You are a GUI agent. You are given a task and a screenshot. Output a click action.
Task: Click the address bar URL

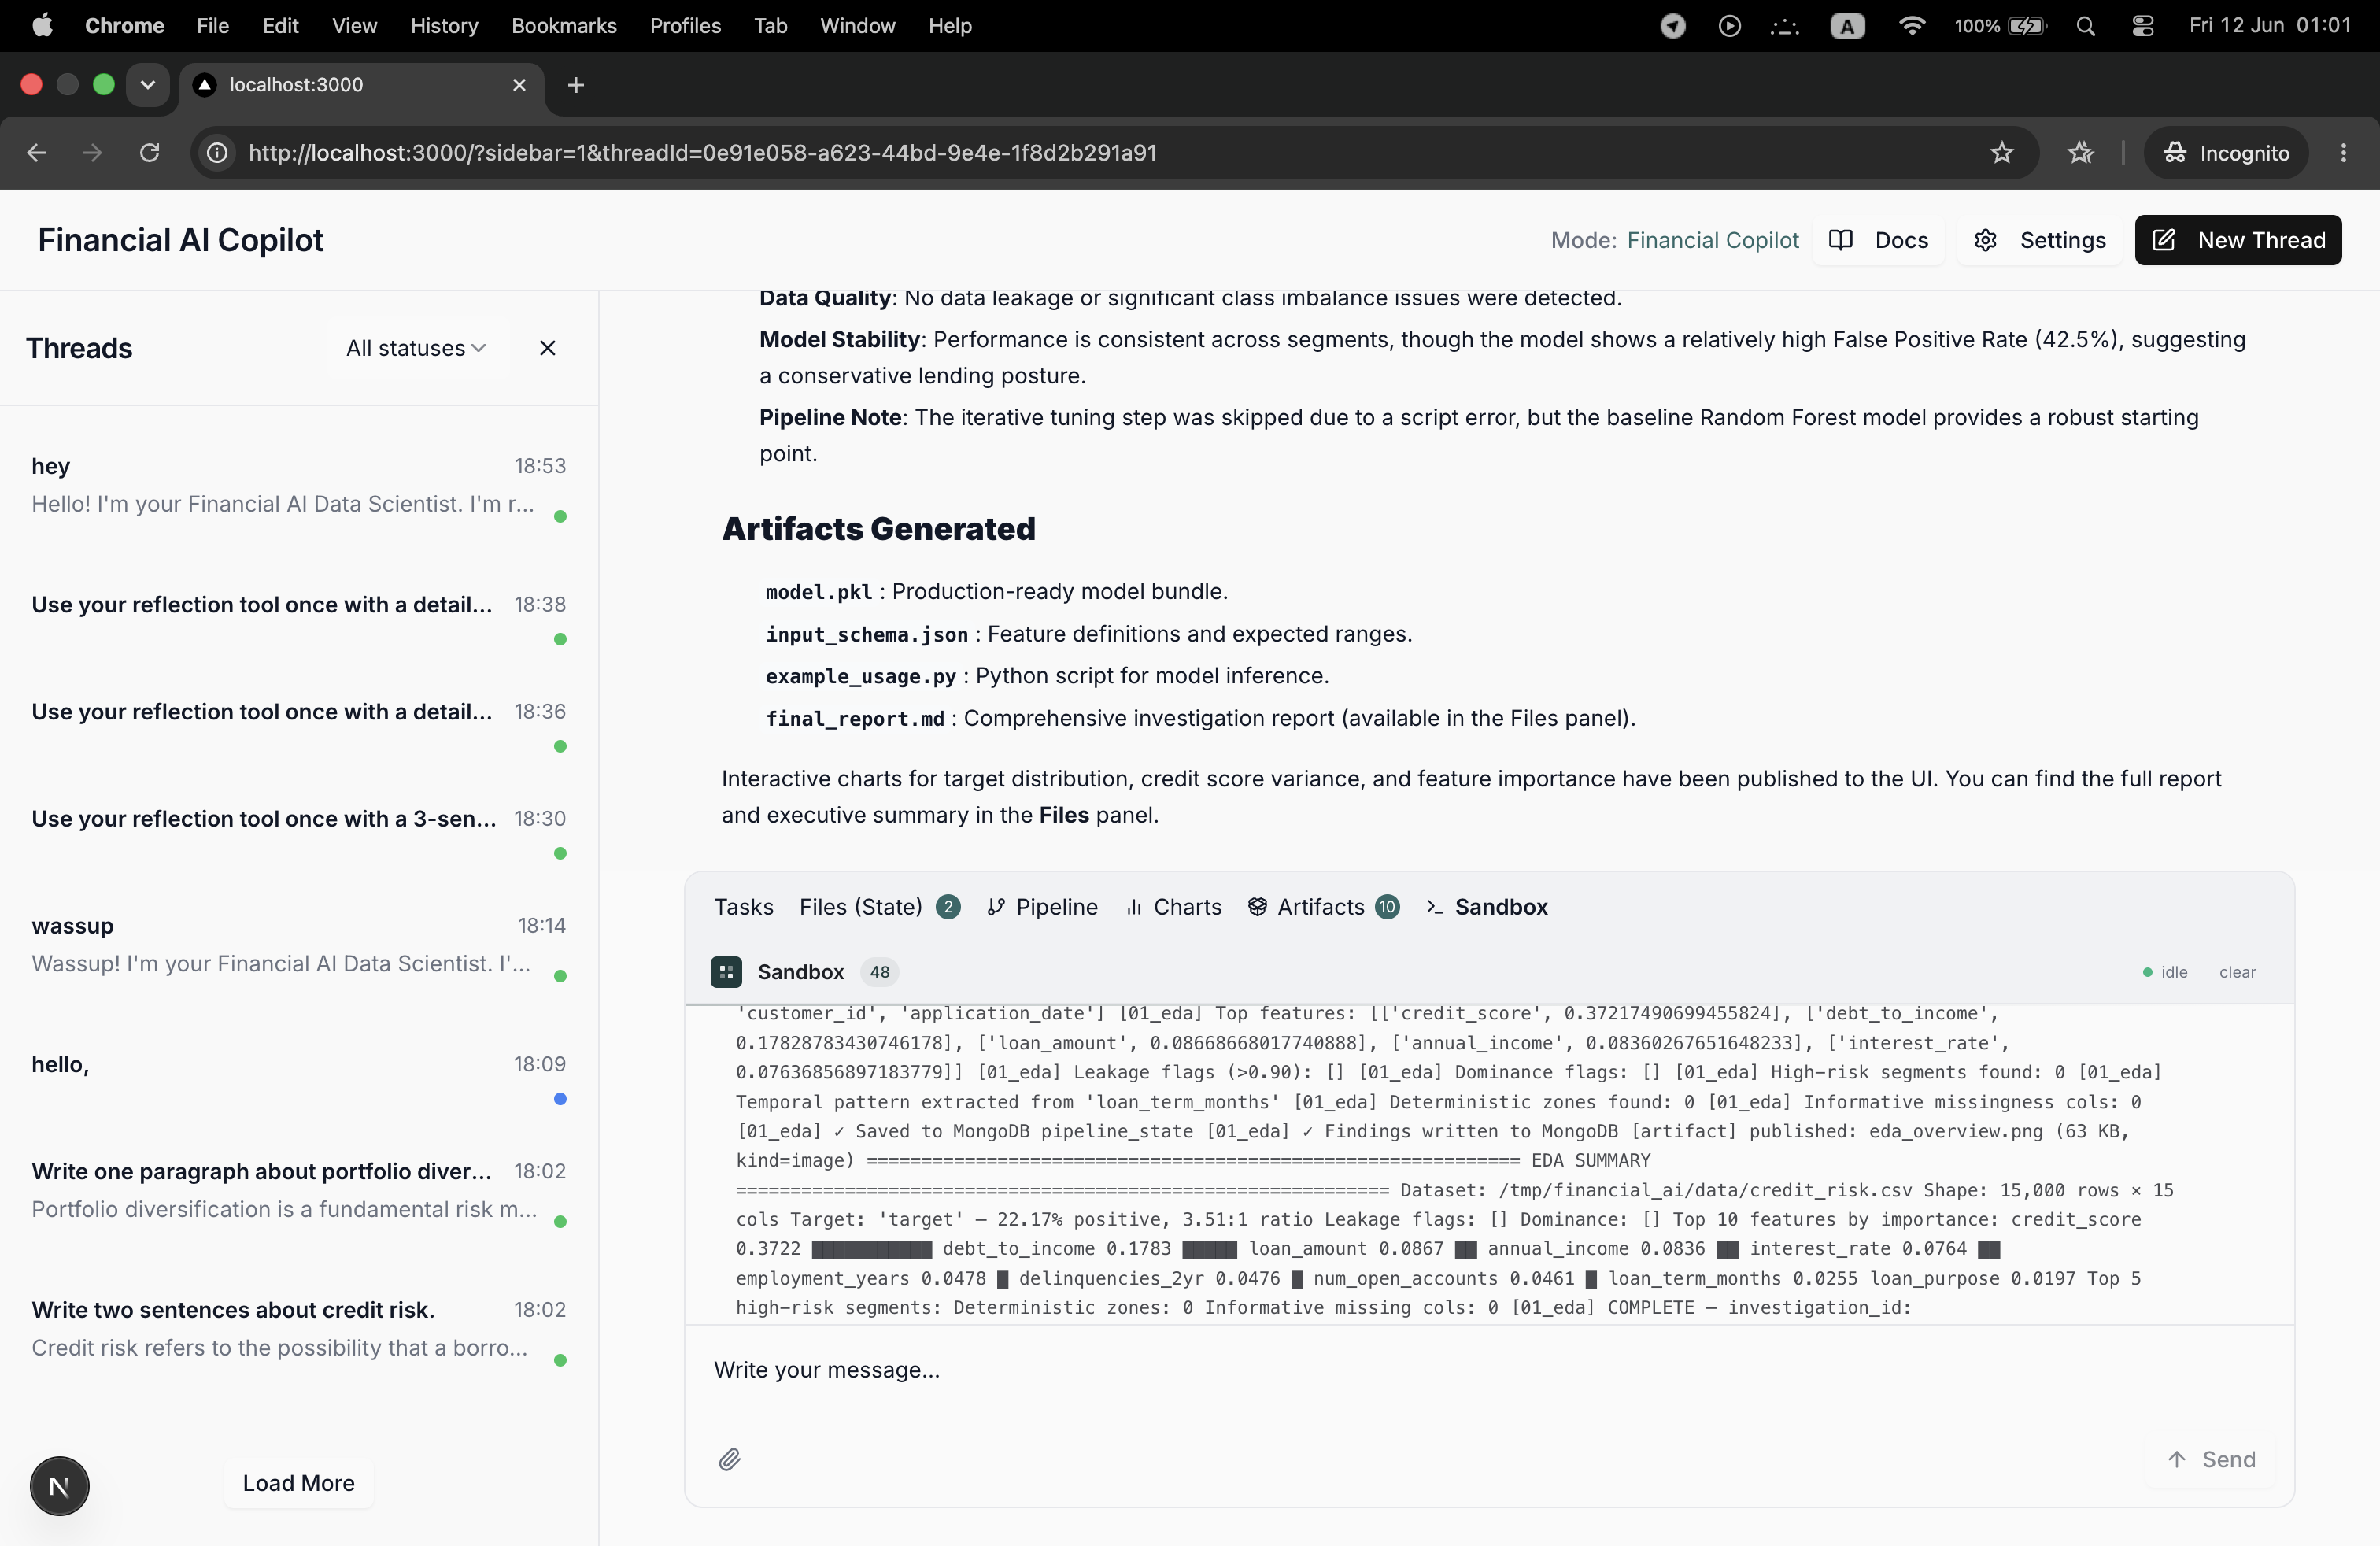(x=702, y=152)
